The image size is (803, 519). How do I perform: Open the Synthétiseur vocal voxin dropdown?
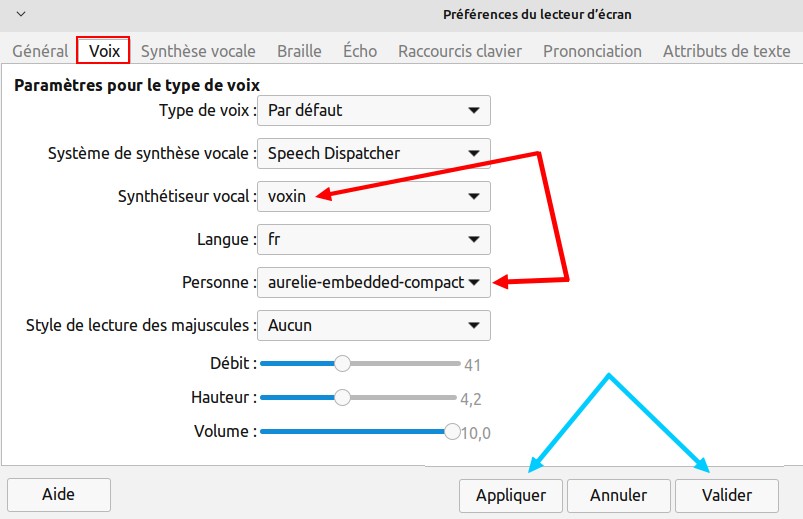pos(373,196)
